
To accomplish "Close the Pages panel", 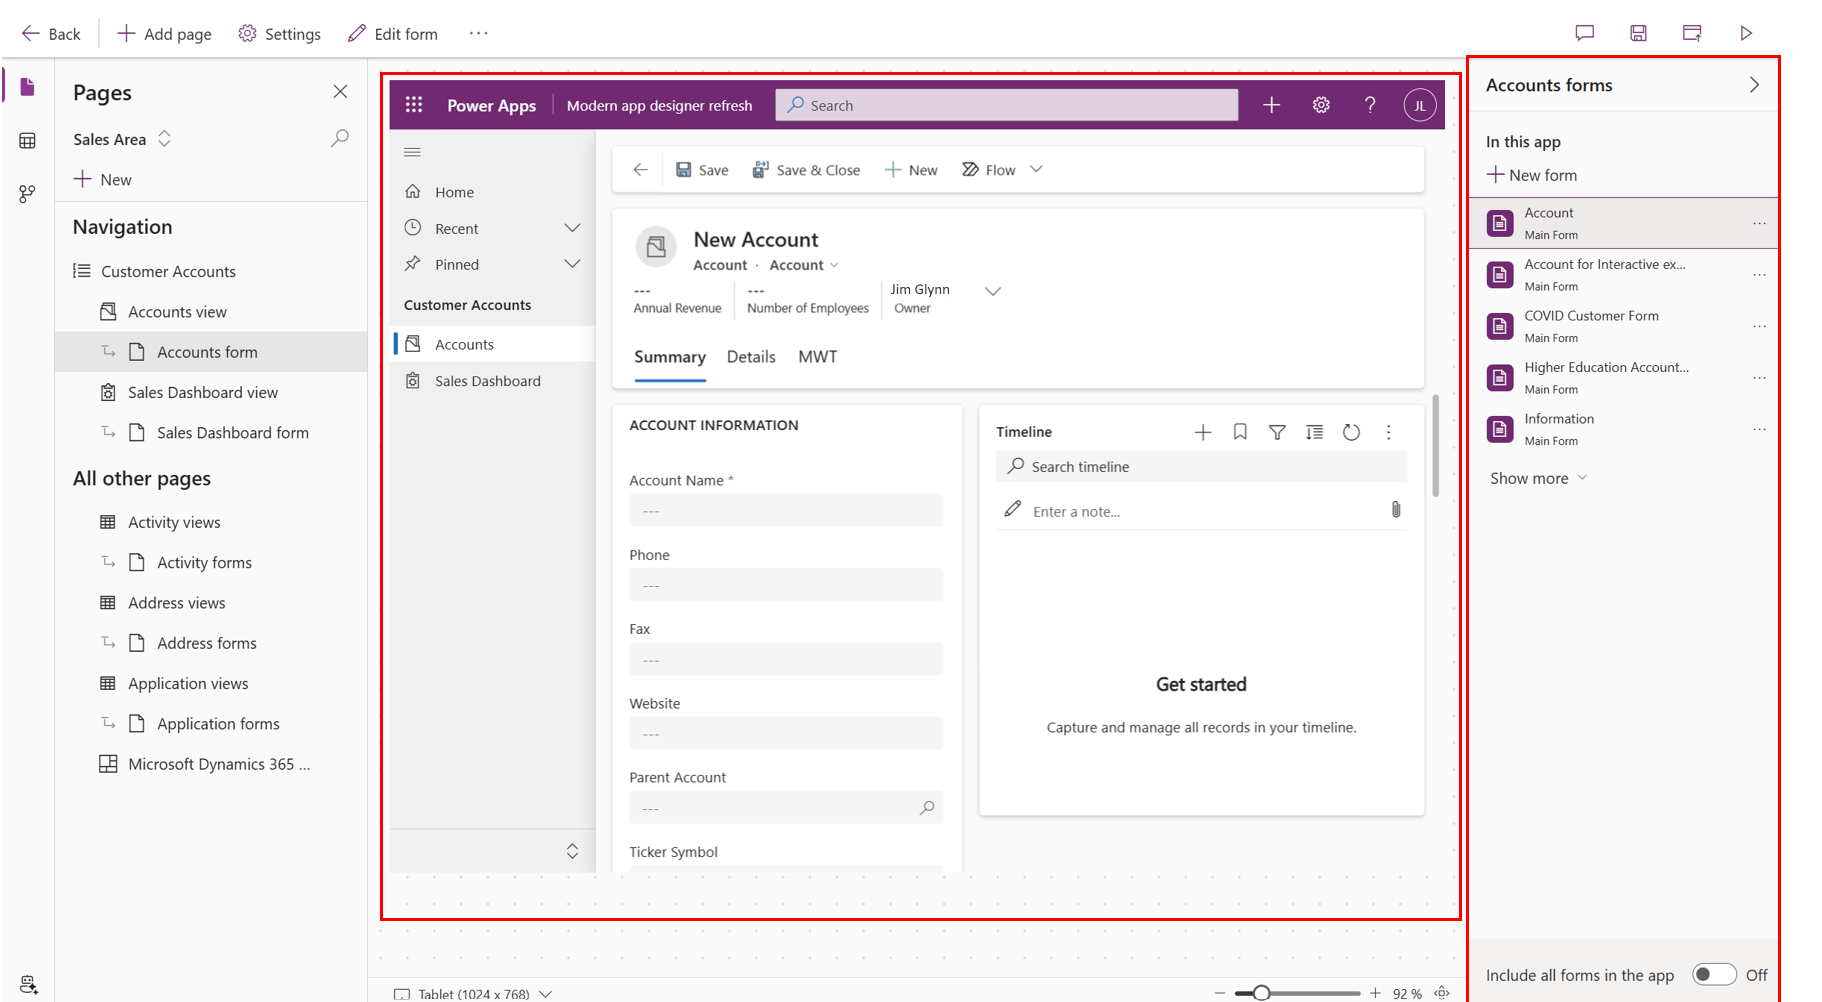I will point(340,92).
